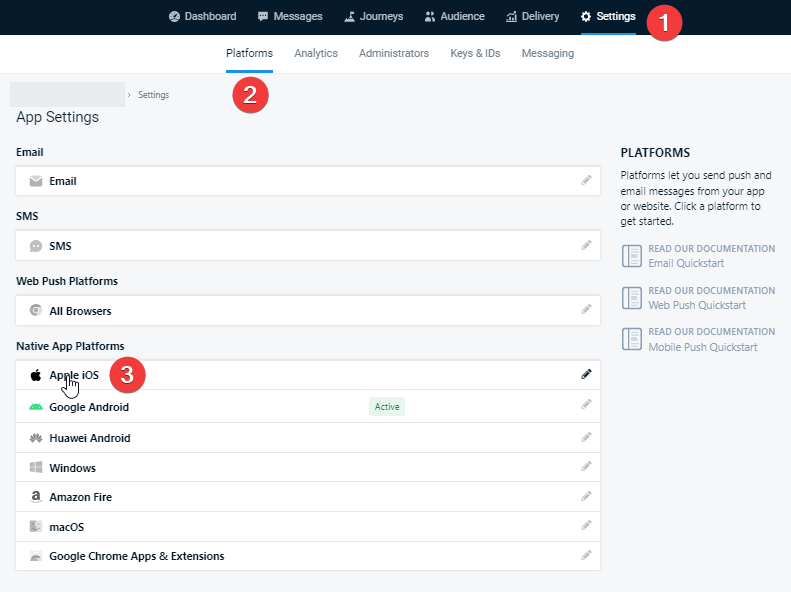Viewport: 791px width, 592px height.
Task: Click the Chrome Apps & Extensions icon
Action: click(x=36, y=556)
